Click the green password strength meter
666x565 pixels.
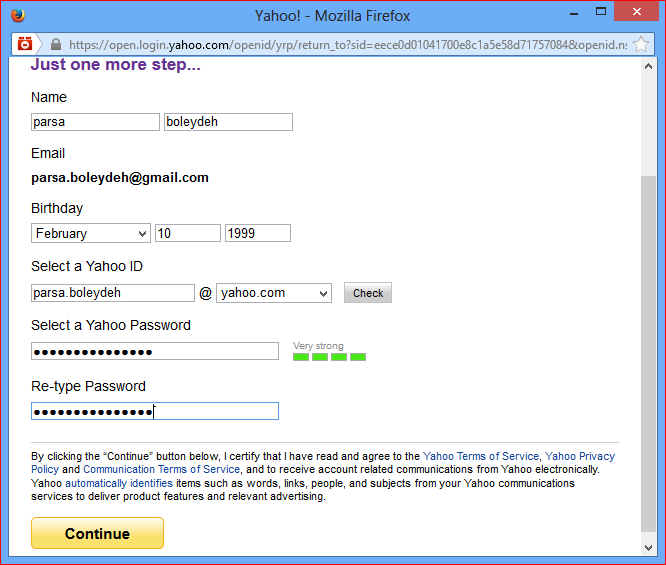point(329,357)
